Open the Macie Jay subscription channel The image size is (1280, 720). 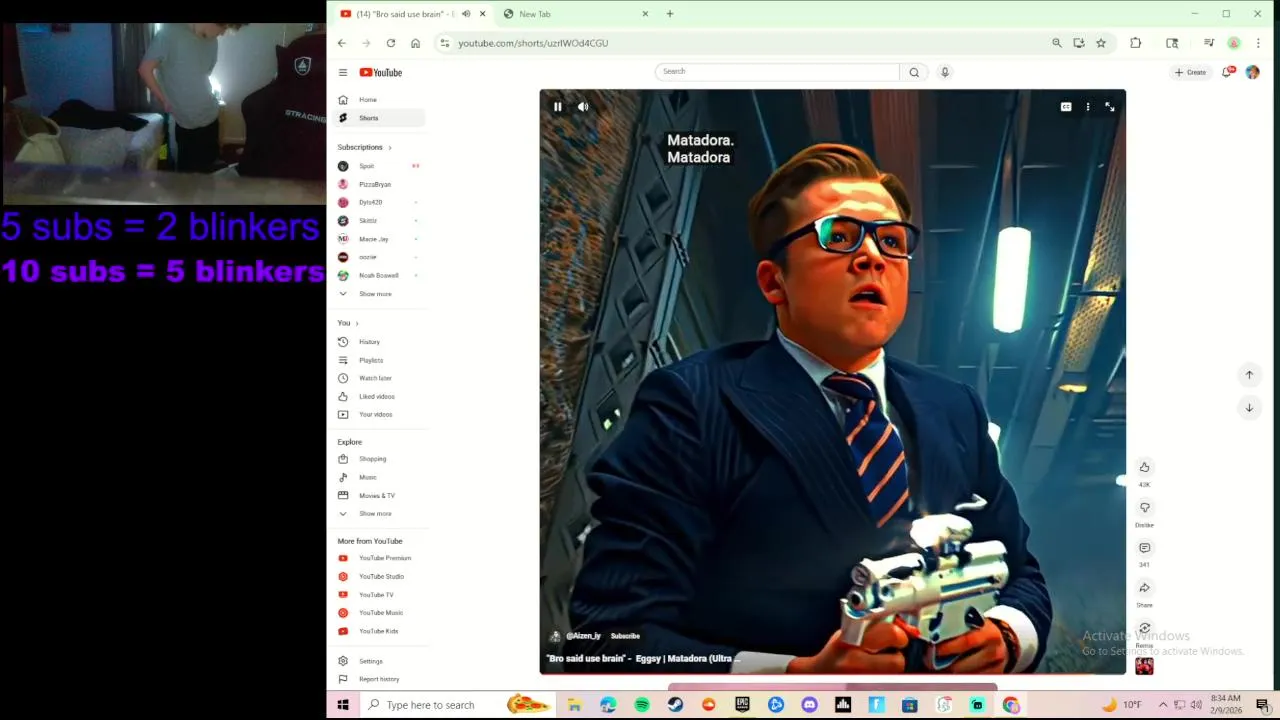[380, 239]
